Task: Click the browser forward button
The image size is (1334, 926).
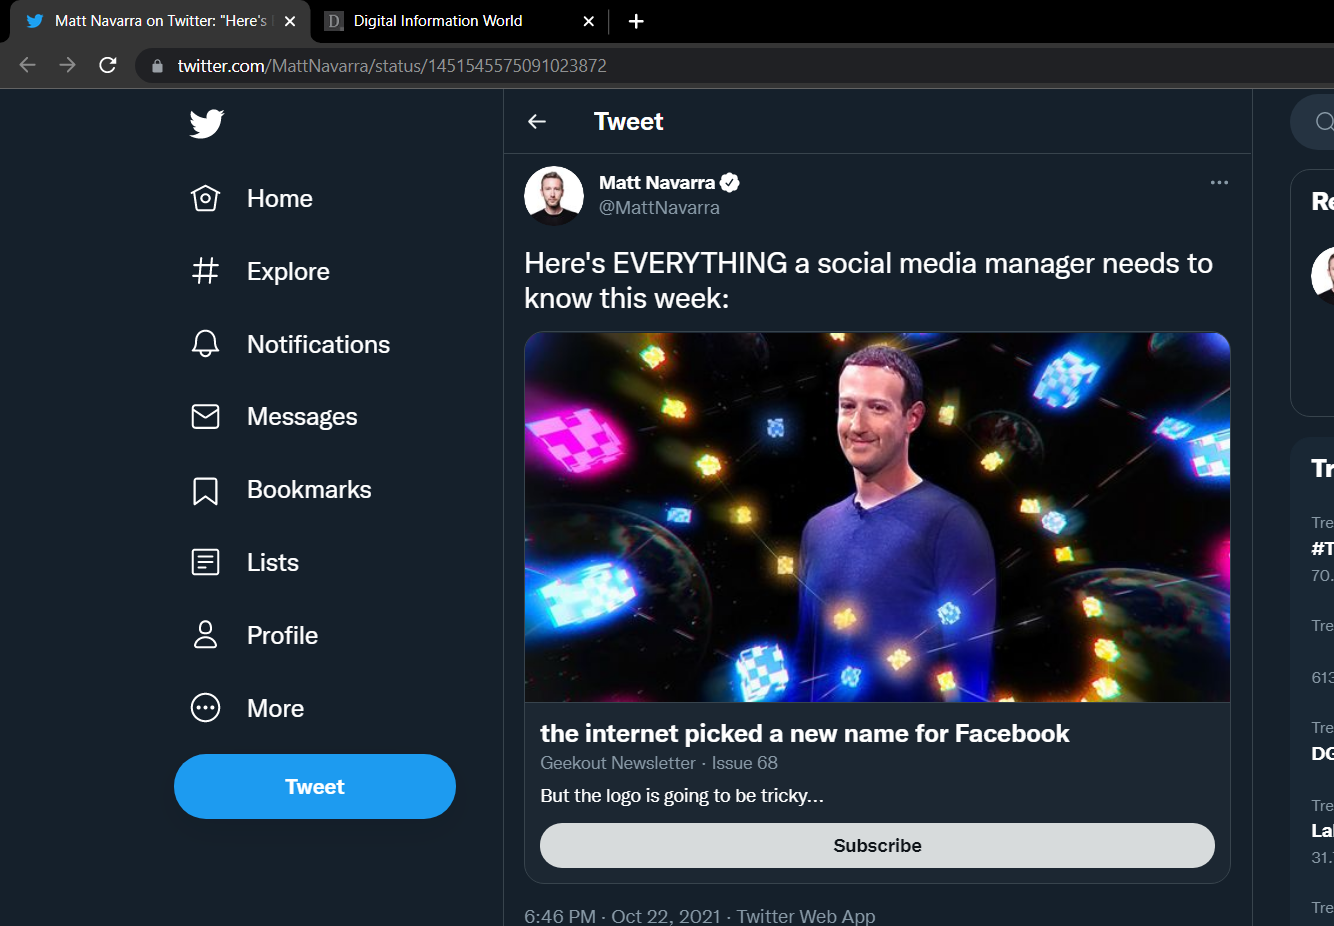Action: [x=67, y=65]
